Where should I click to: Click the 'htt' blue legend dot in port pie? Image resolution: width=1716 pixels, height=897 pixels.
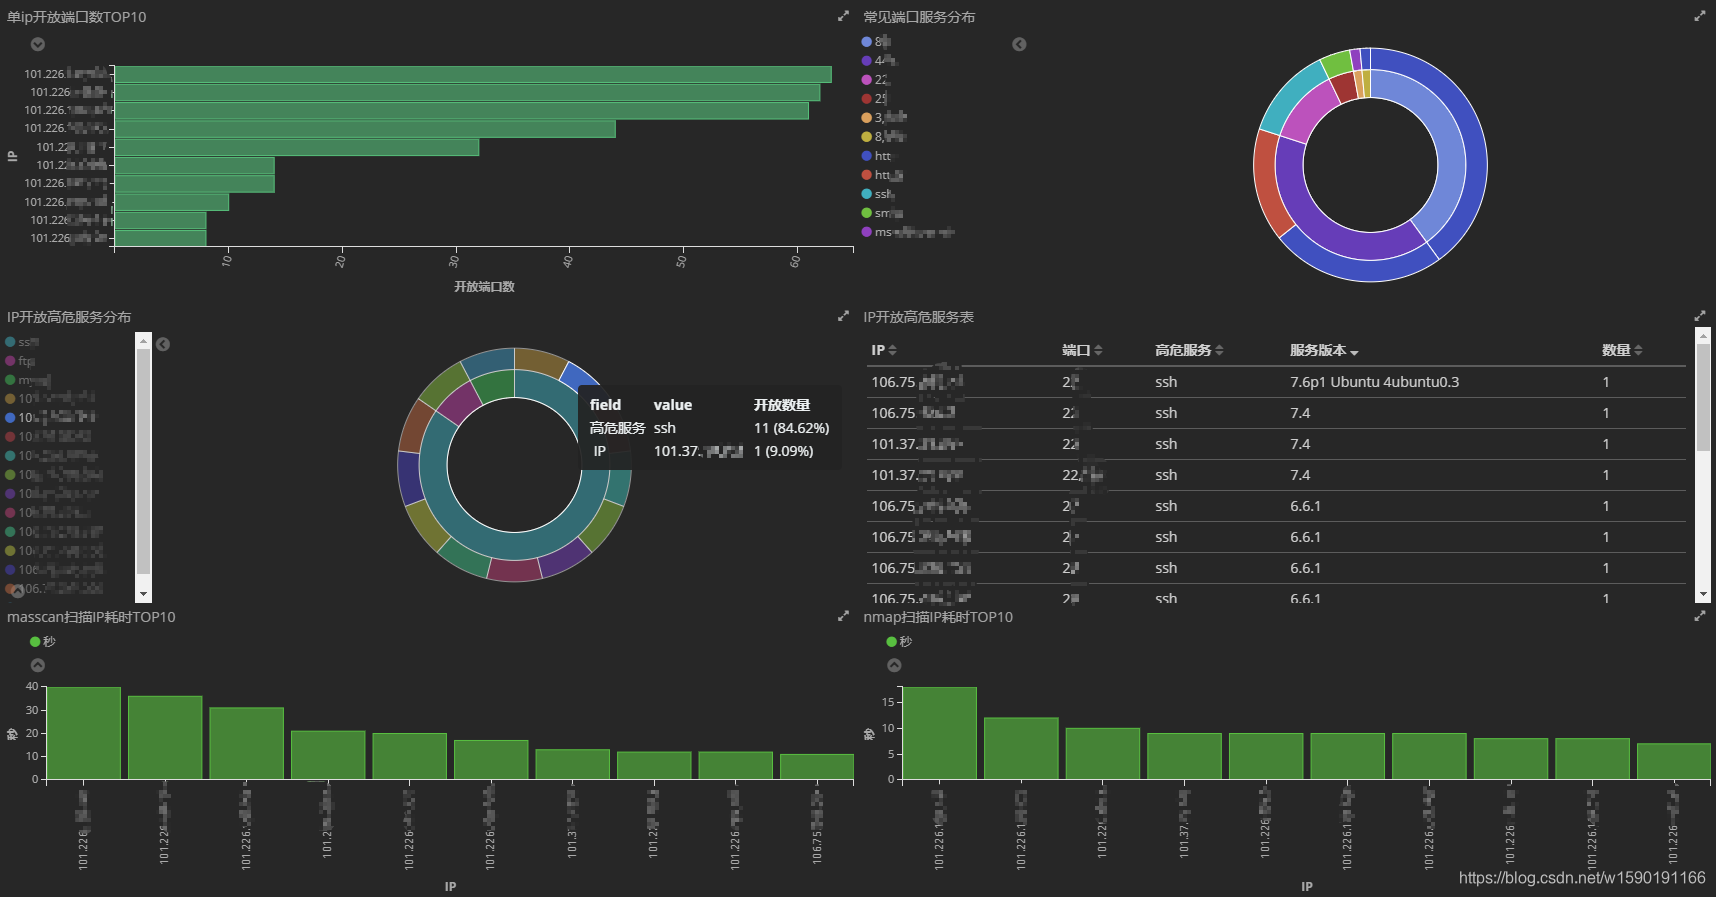[867, 156]
